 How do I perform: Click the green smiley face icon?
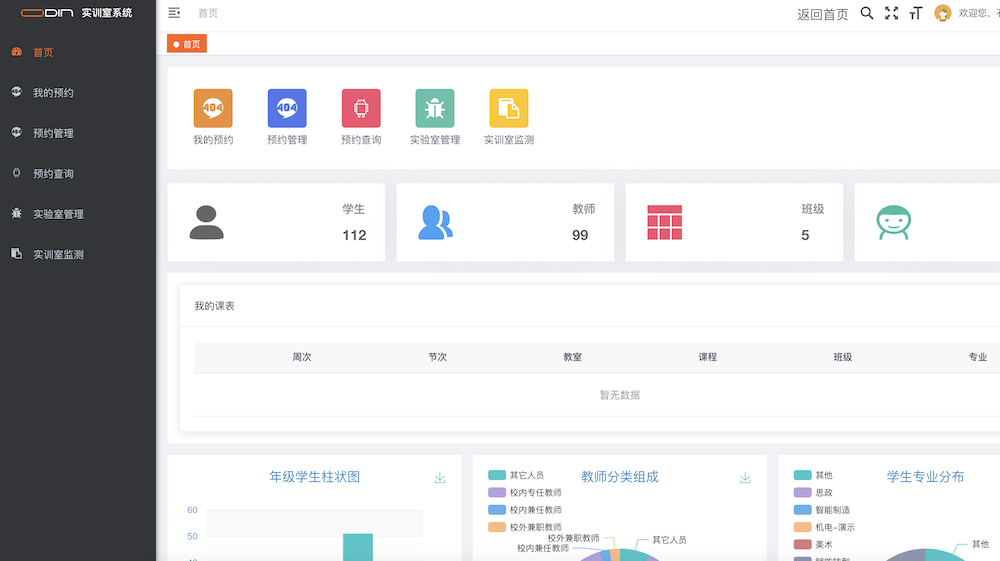click(893, 222)
